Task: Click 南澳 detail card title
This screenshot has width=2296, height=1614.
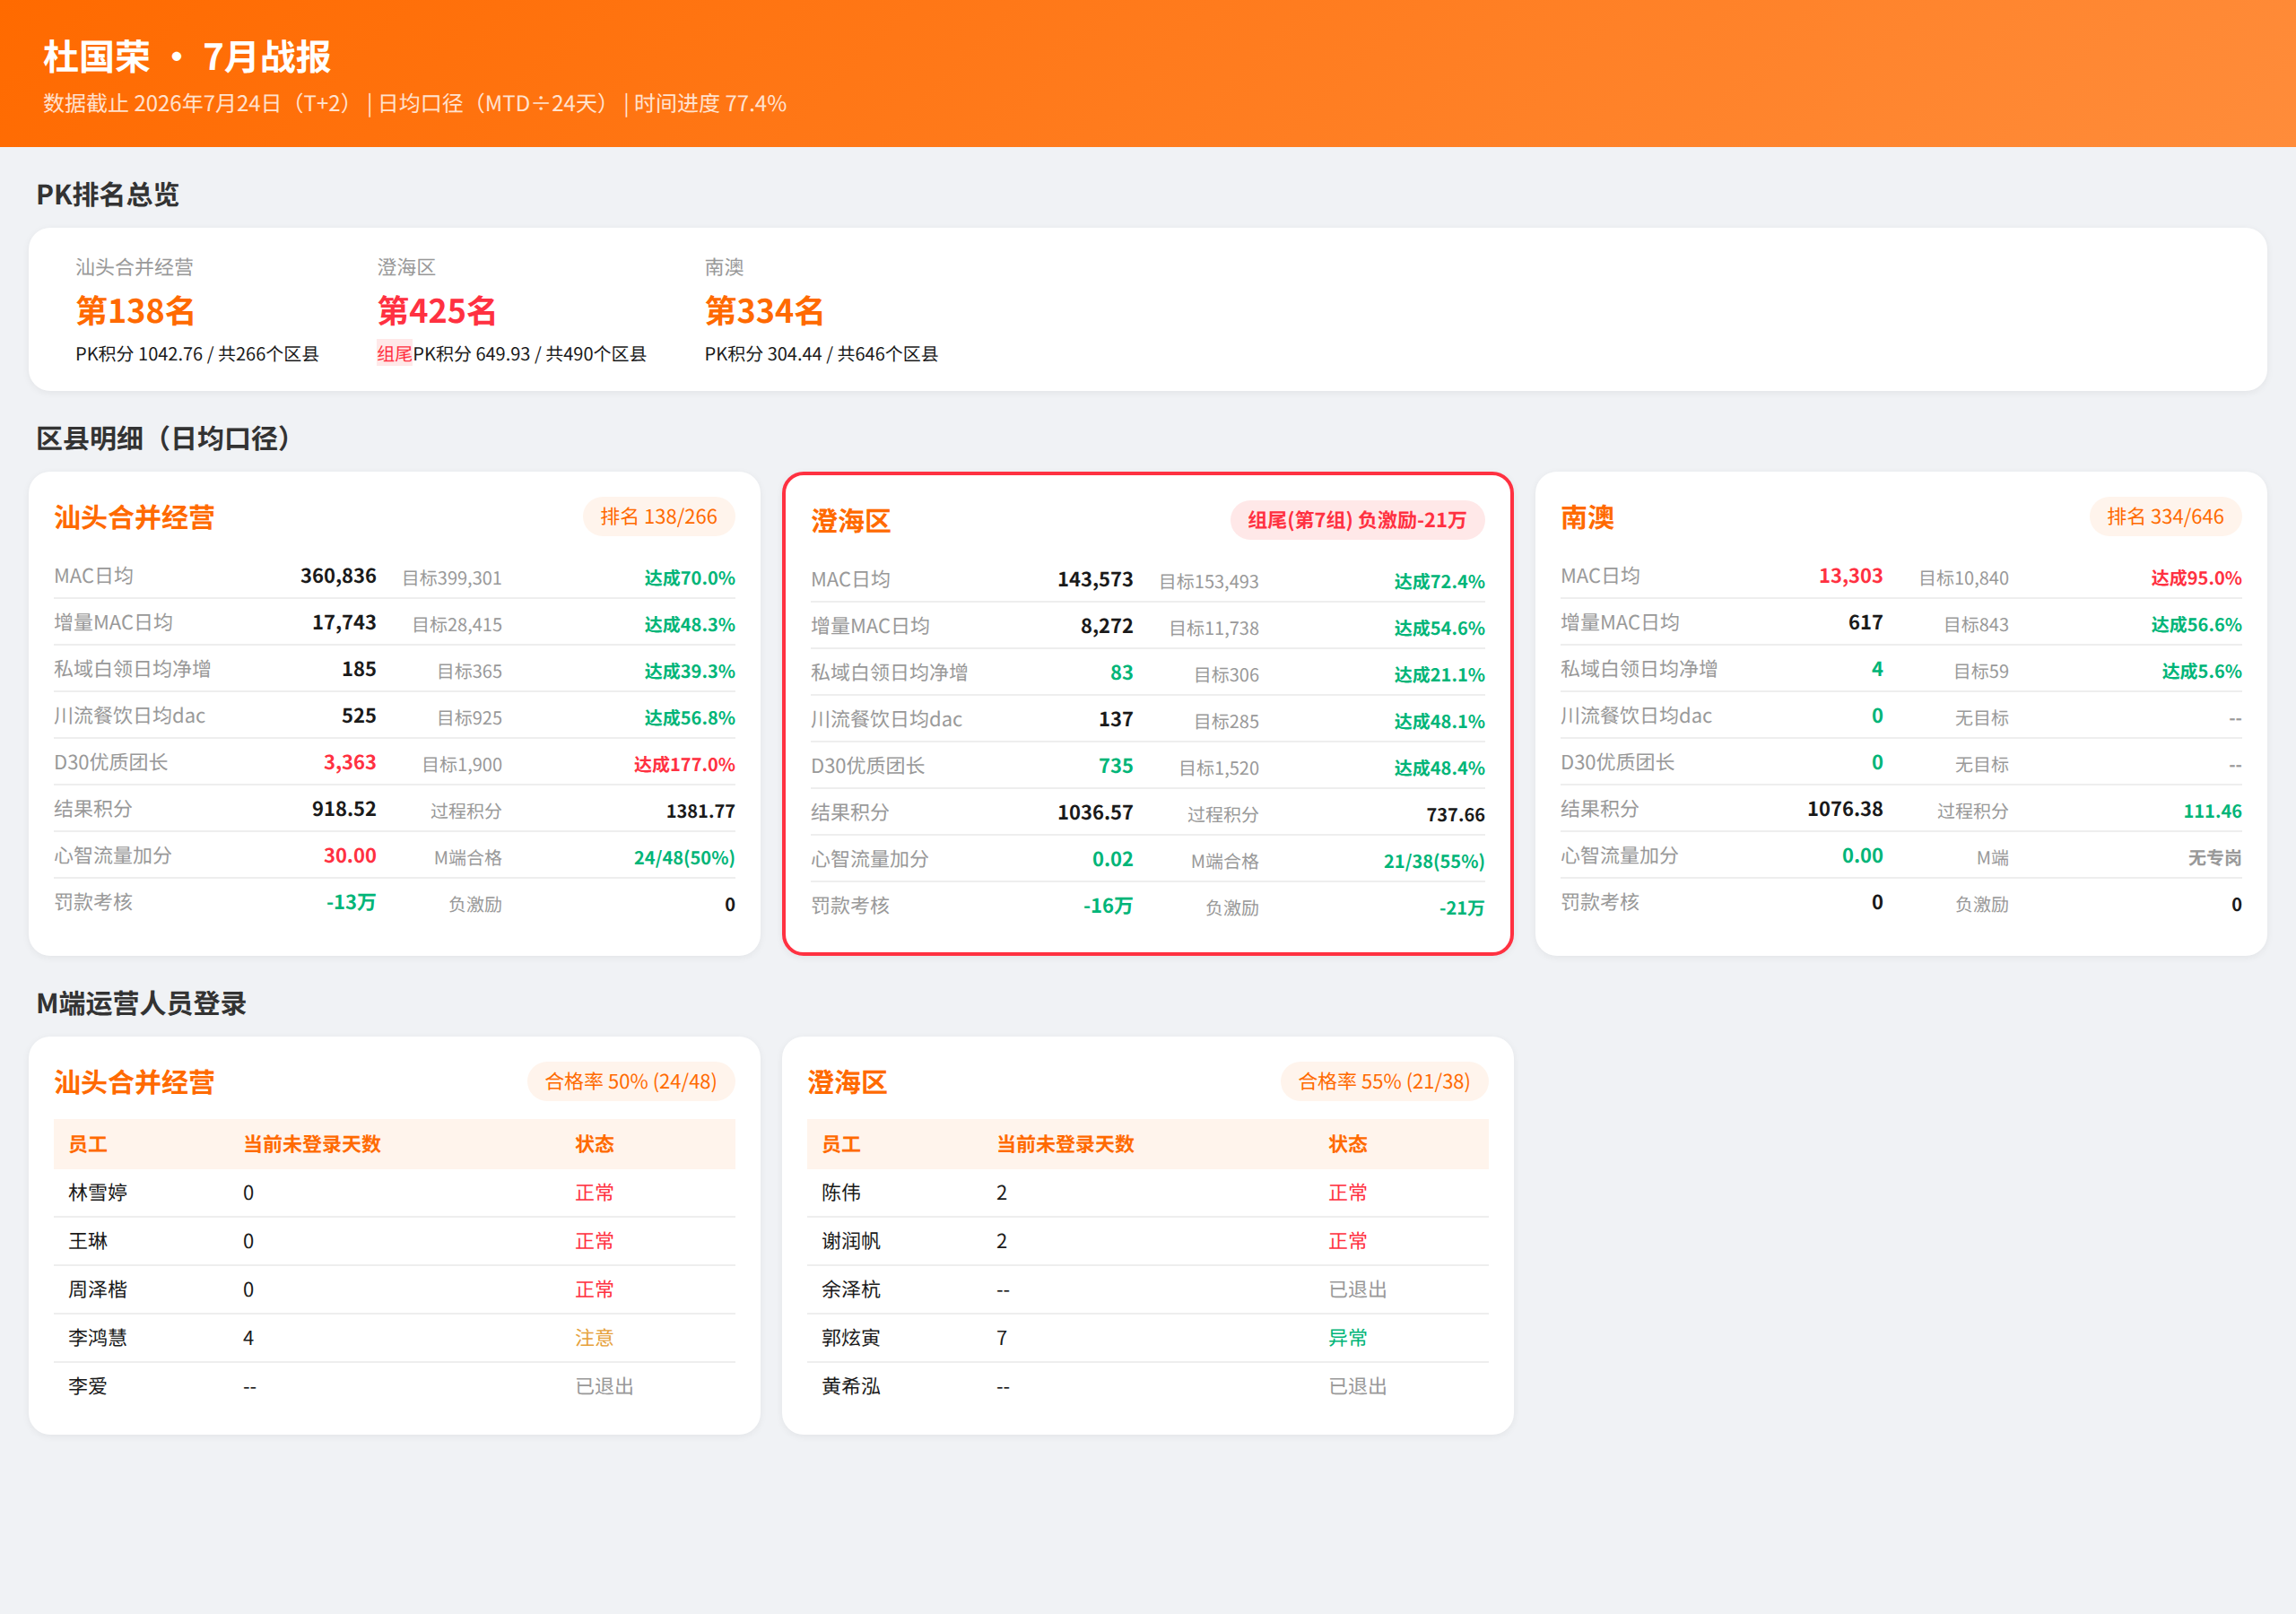Action: [x=1588, y=518]
